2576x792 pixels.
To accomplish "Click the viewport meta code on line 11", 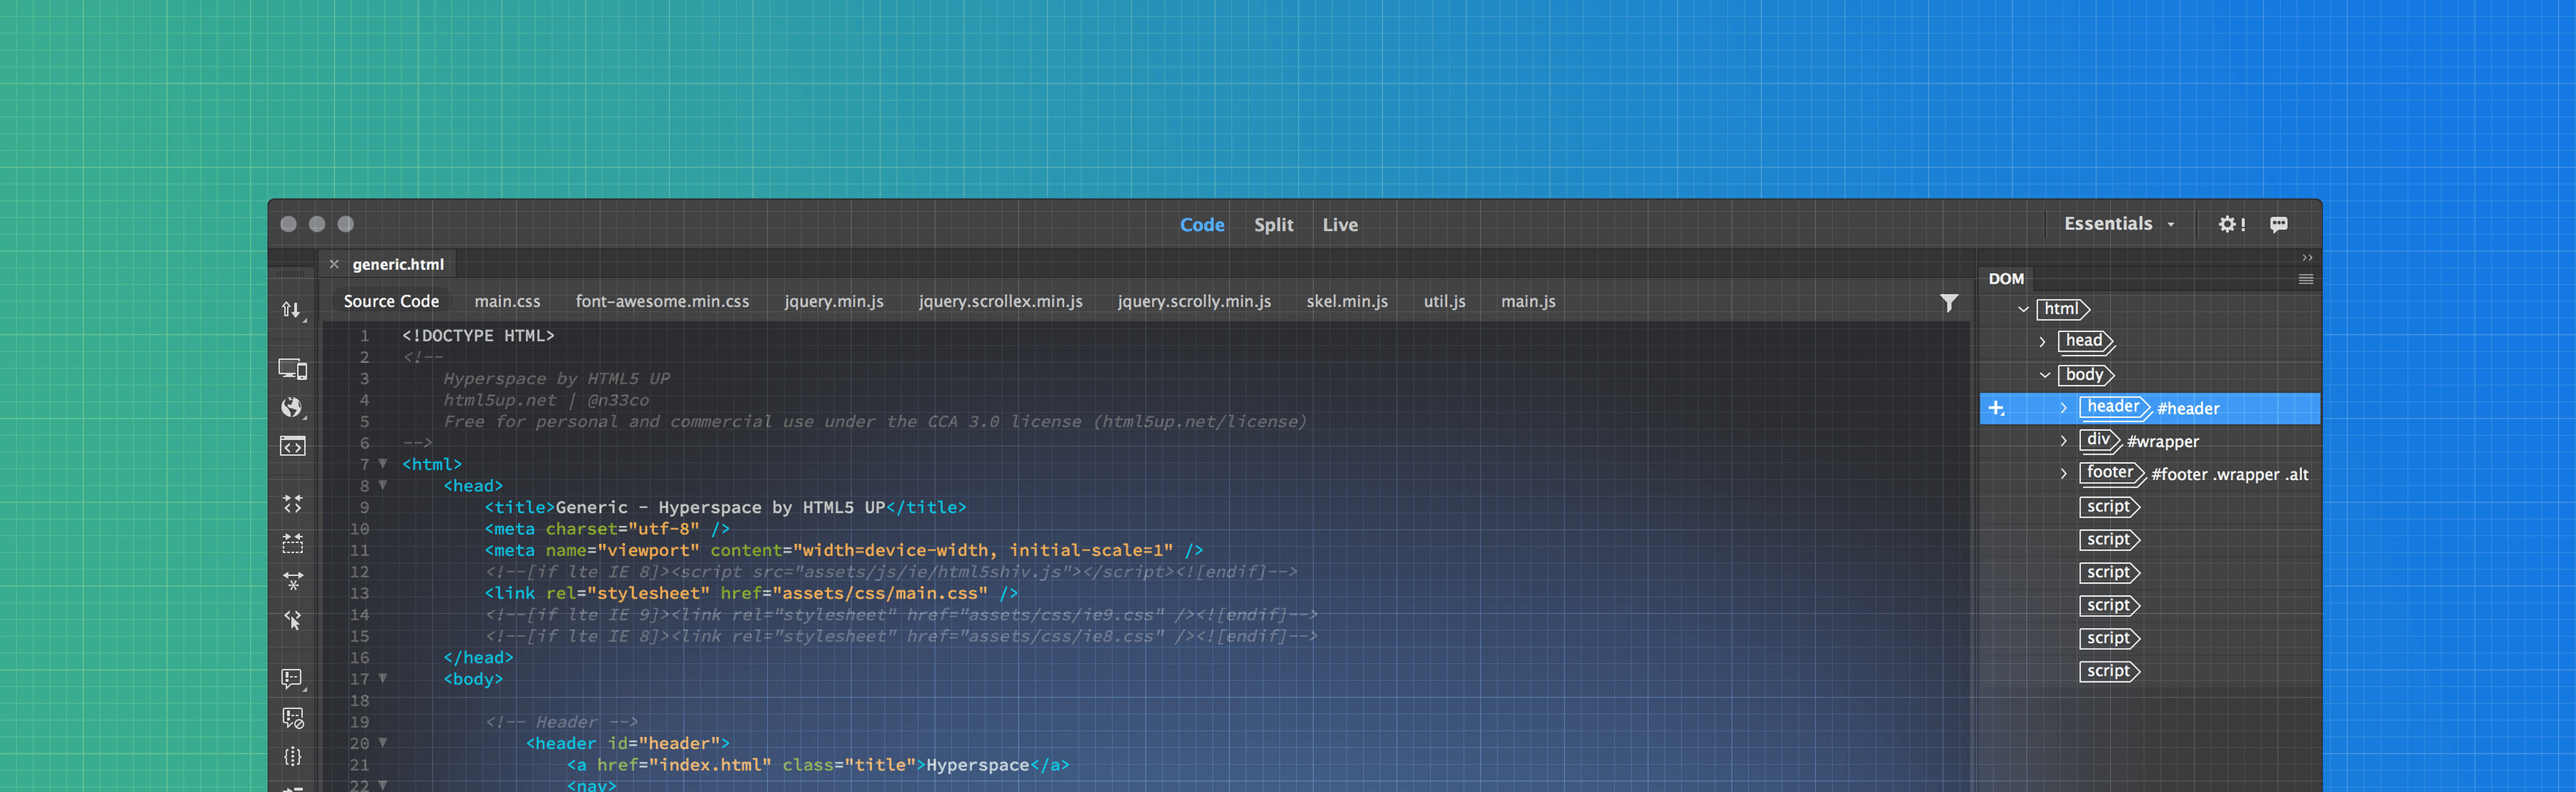I will [x=844, y=550].
